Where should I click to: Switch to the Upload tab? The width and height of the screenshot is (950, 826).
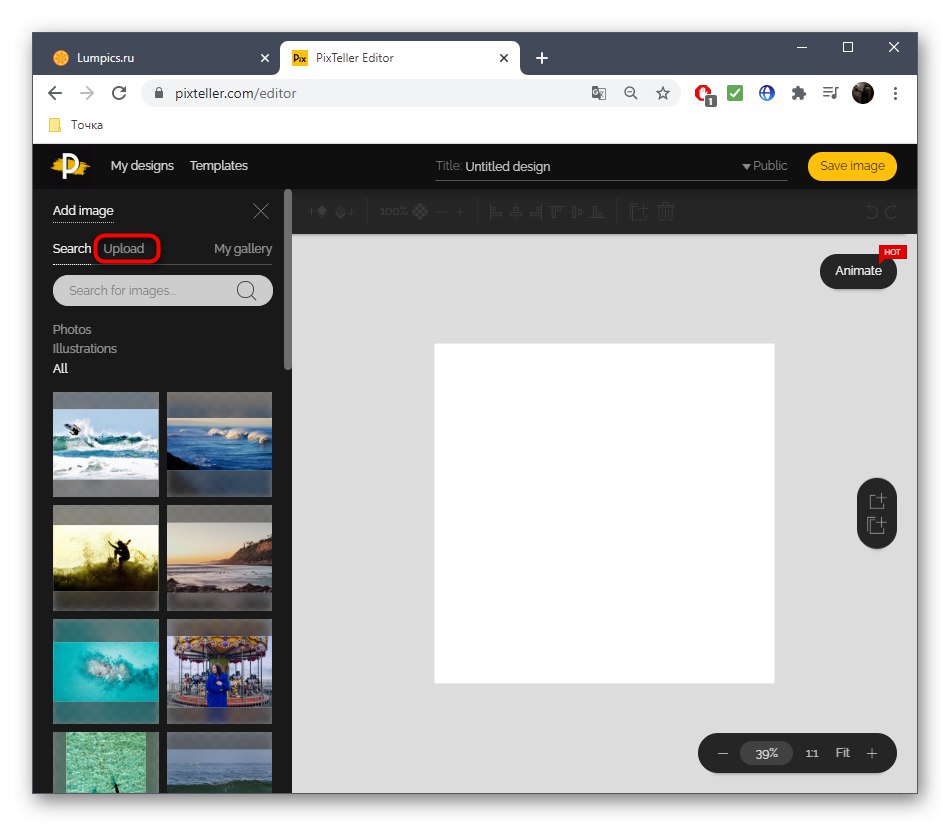click(127, 248)
